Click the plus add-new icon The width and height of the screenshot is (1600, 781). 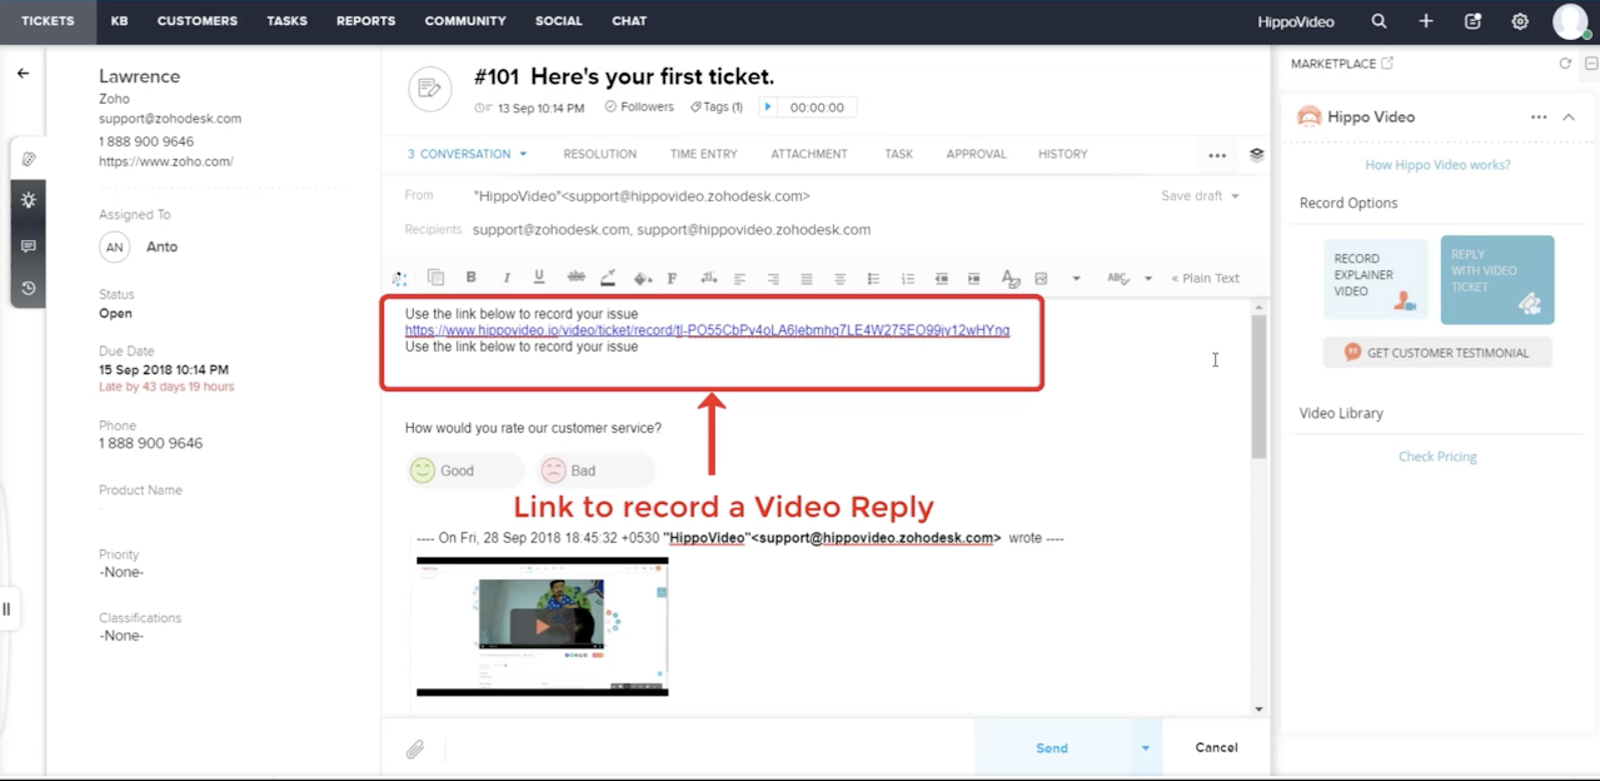click(x=1426, y=21)
